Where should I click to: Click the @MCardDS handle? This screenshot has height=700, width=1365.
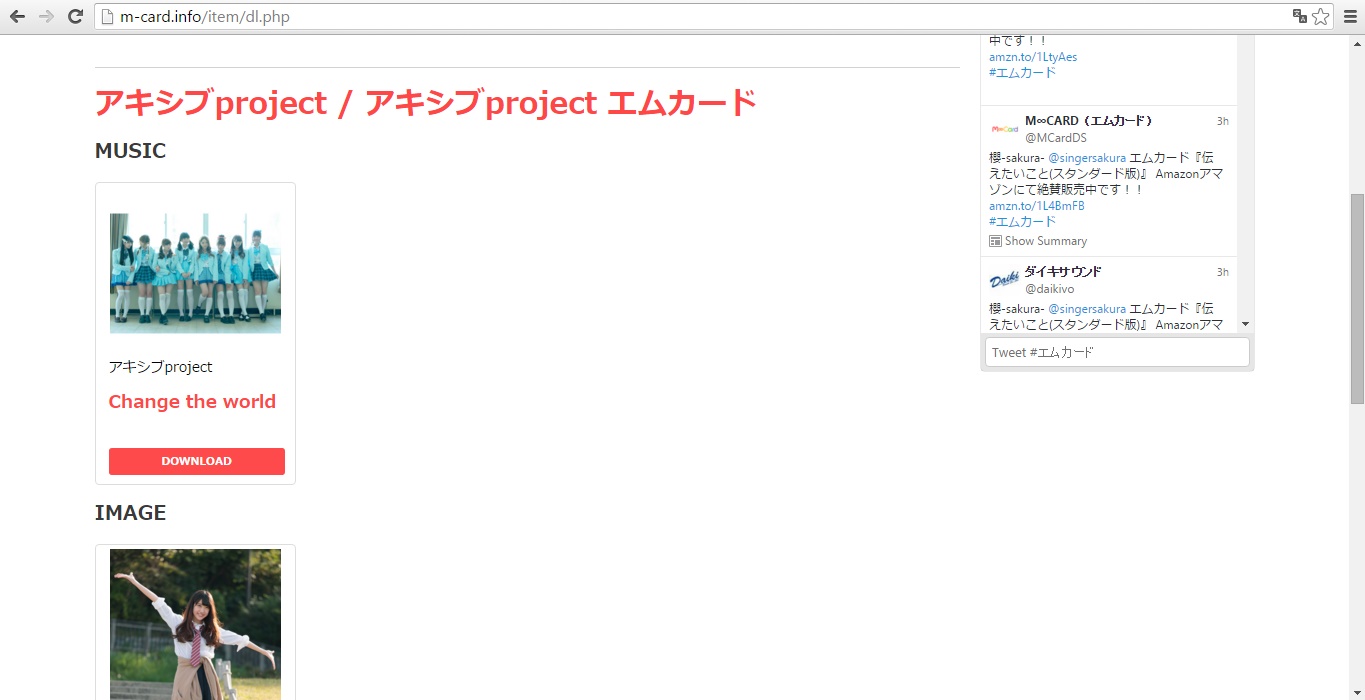coord(1055,138)
